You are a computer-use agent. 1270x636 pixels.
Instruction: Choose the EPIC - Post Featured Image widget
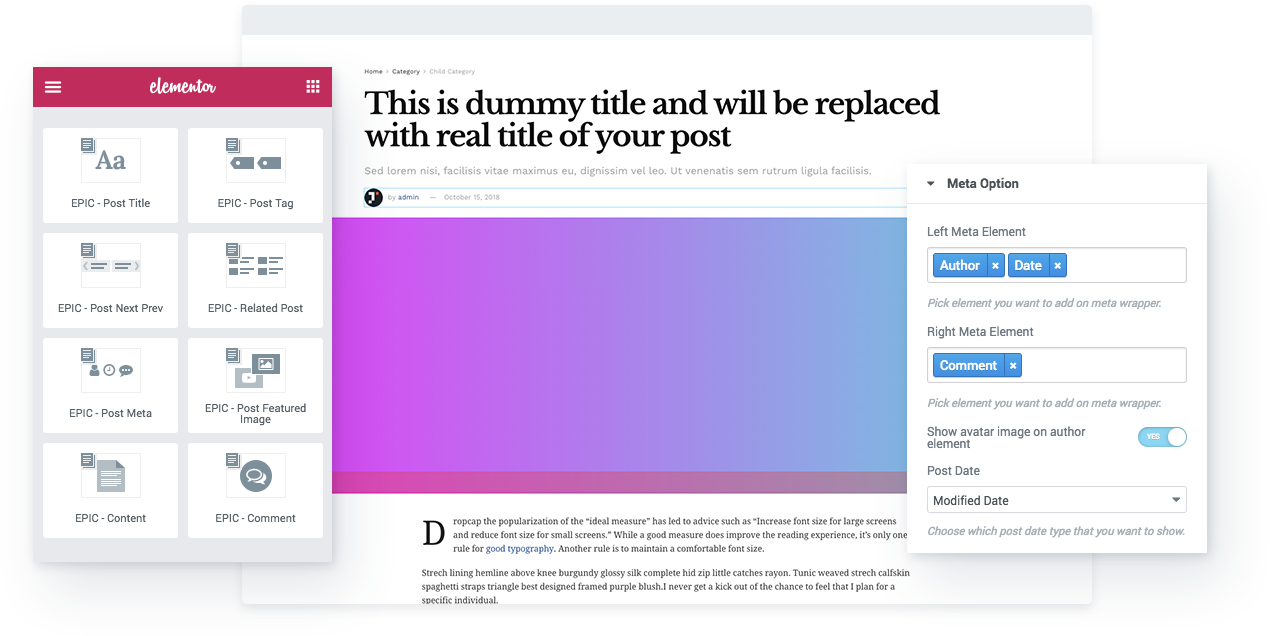click(x=255, y=385)
